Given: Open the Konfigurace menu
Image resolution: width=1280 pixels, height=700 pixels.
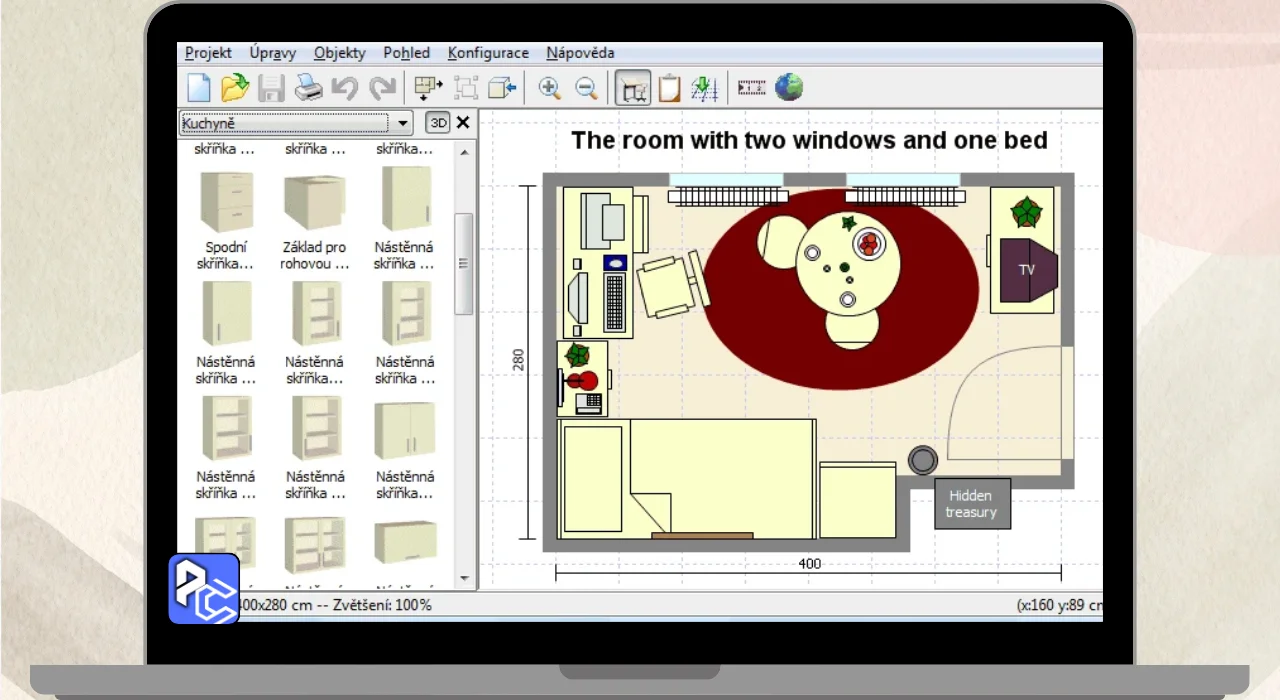Looking at the screenshot, I should (488, 53).
